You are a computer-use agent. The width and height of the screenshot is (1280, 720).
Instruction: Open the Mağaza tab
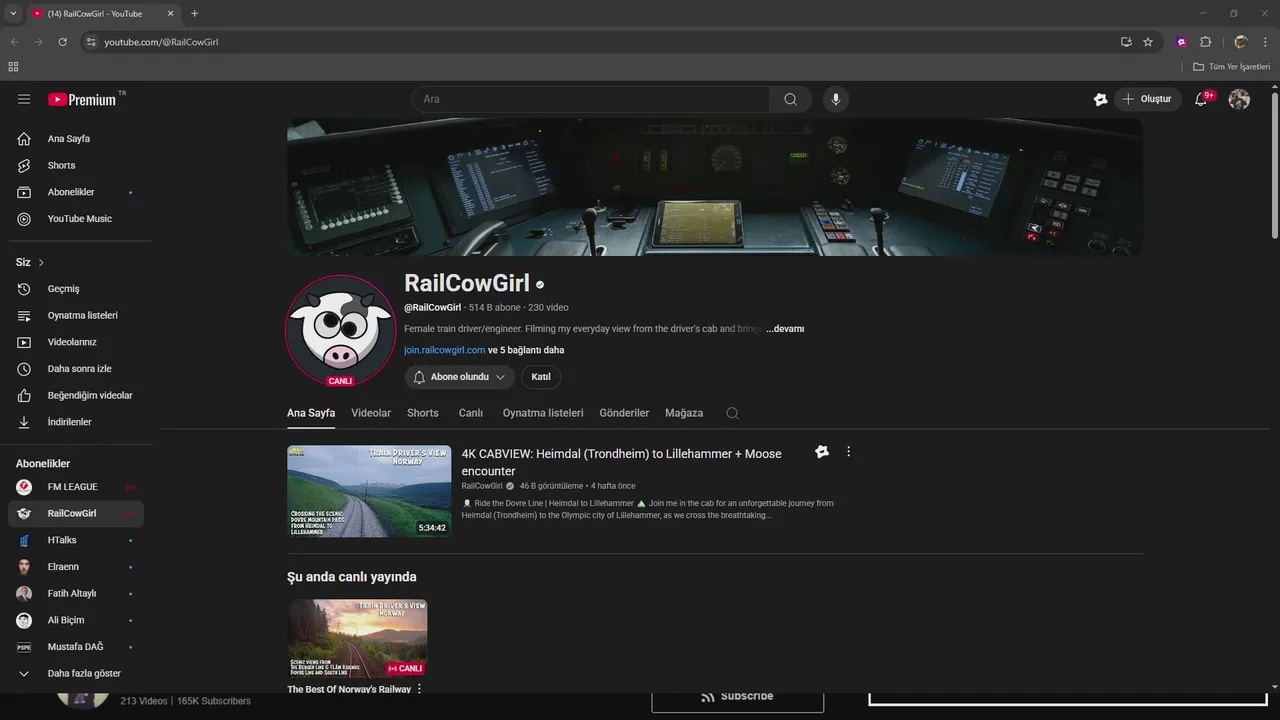[x=684, y=413]
